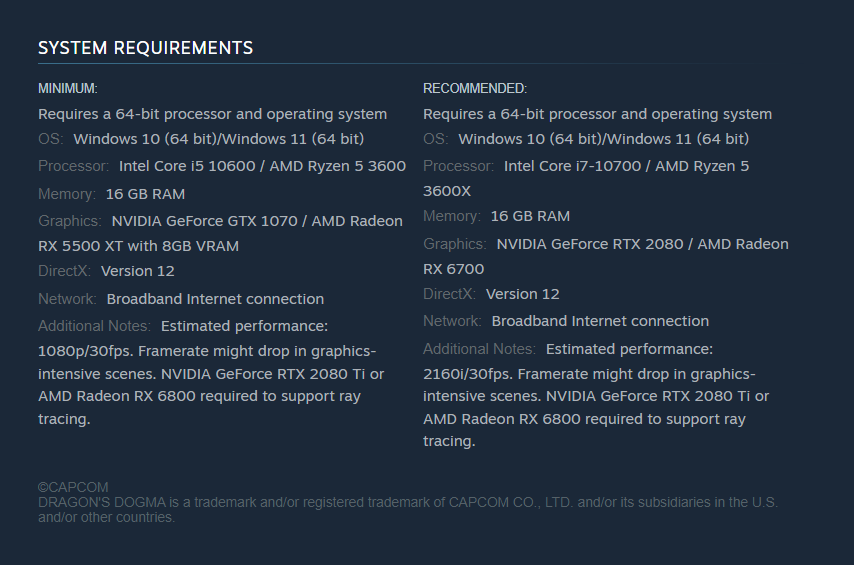Viewport: 854px width, 565px height.
Task: Select the RECOMMENDED: column label
Action: pyautogui.click(x=475, y=88)
